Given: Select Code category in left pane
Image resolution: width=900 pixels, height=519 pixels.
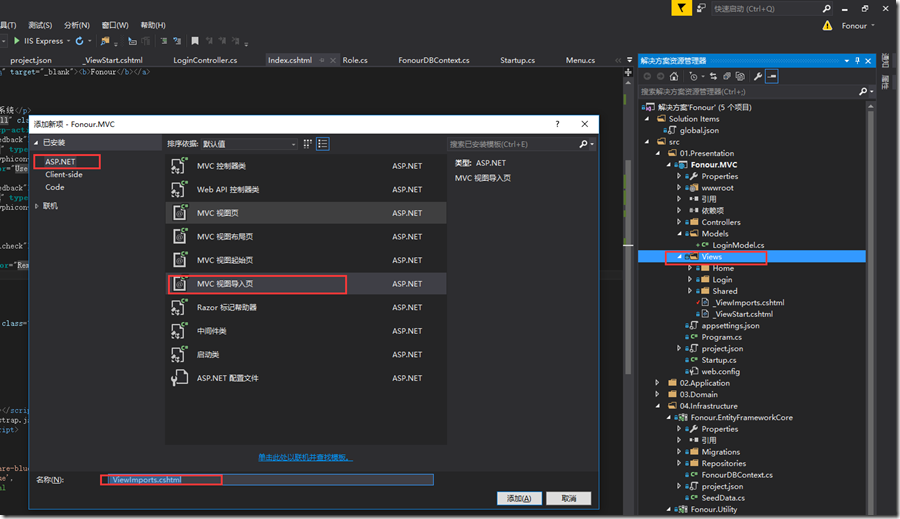Looking at the screenshot, I should click(x=55, y=187).
